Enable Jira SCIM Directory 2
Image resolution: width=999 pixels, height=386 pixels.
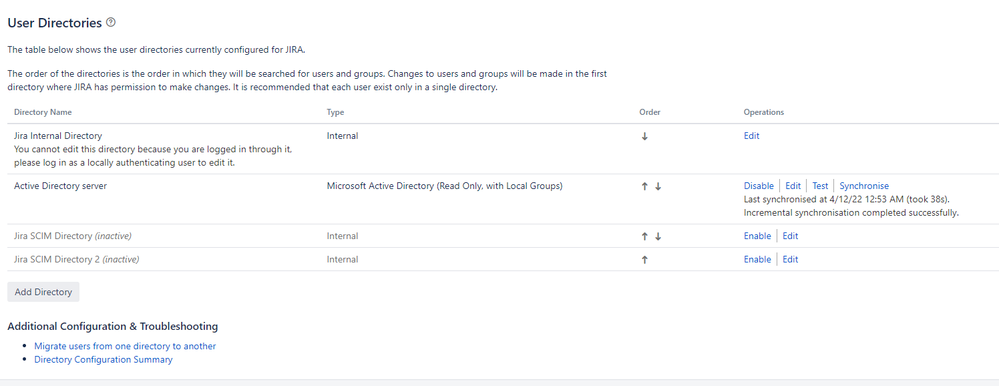click(757, 259)
